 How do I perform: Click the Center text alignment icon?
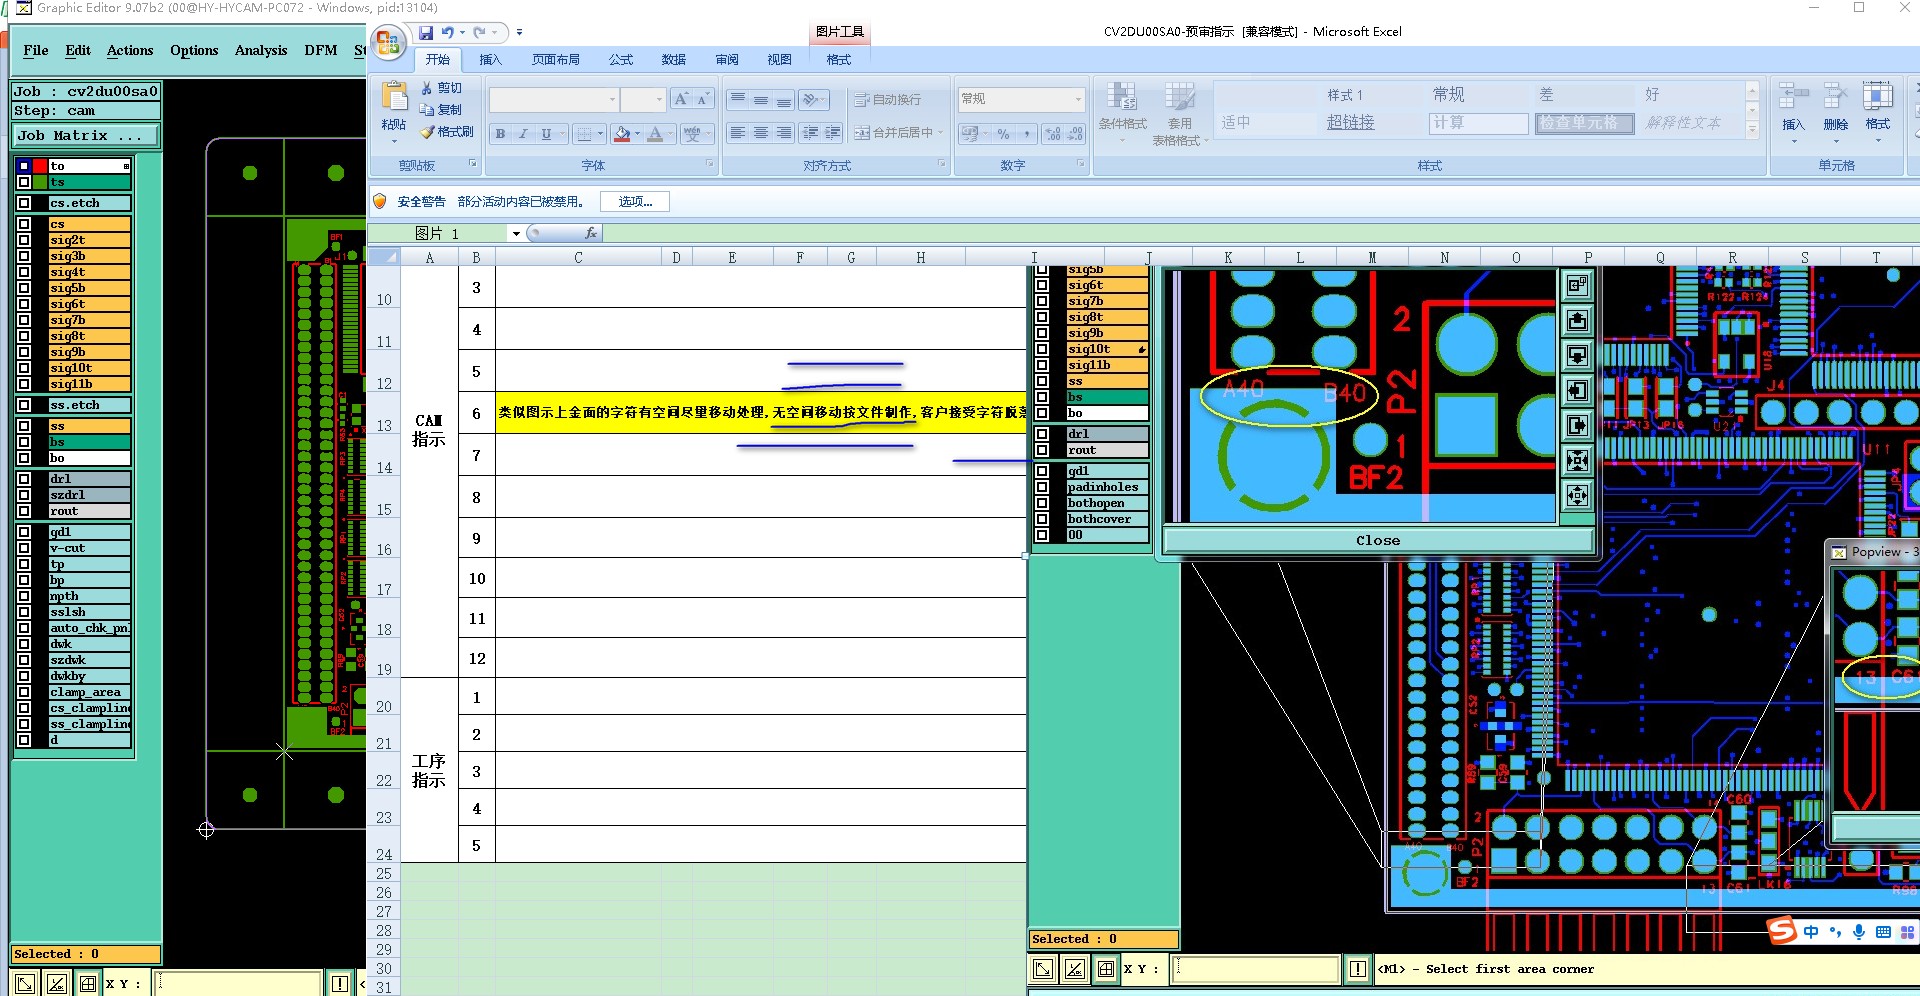(x=761, y=133)
